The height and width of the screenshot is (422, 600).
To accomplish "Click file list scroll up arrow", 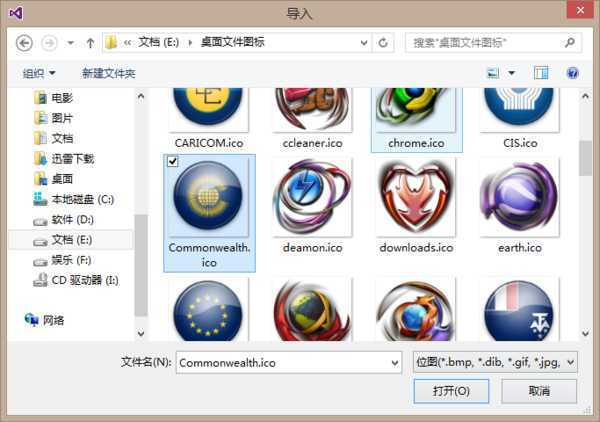I will tap(585, 96).
